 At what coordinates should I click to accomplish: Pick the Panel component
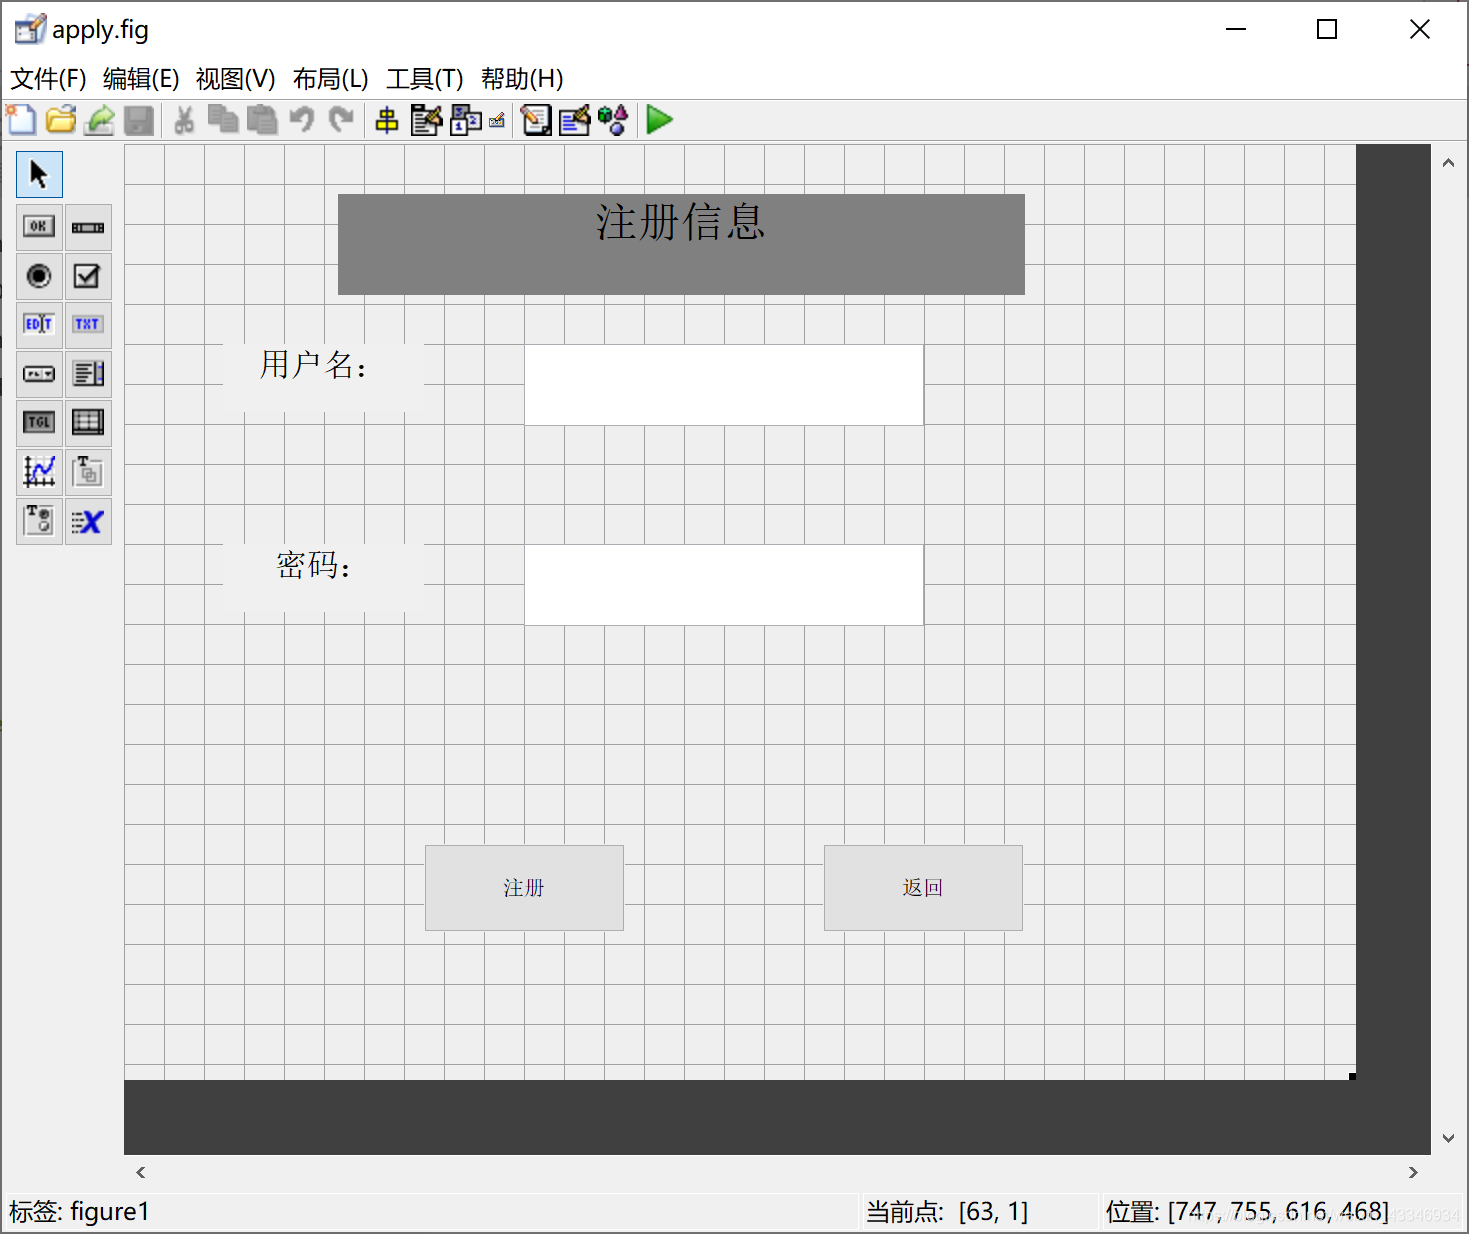(88, 472)
